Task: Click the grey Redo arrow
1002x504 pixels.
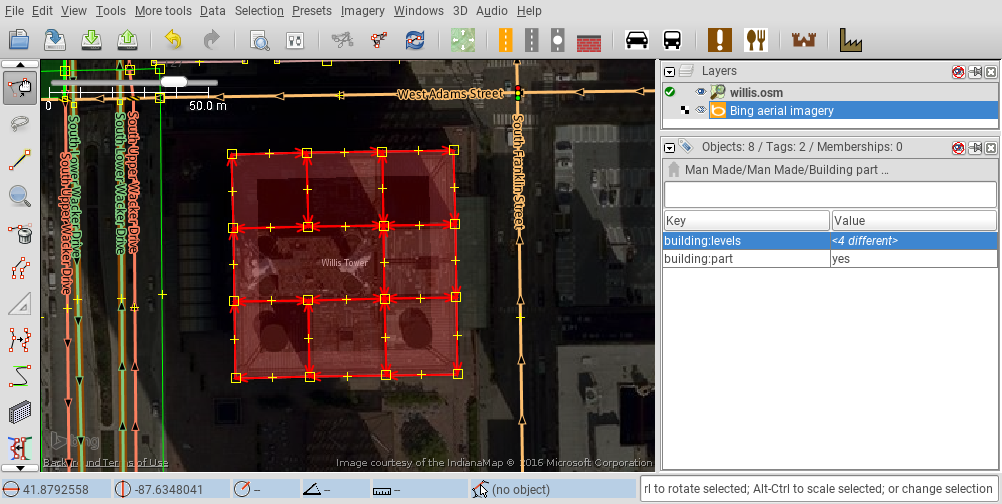Action: 210,40
